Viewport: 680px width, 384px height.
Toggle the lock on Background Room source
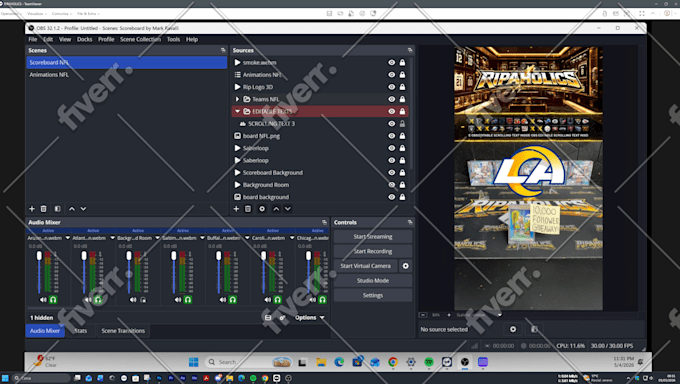click(402, 185)
